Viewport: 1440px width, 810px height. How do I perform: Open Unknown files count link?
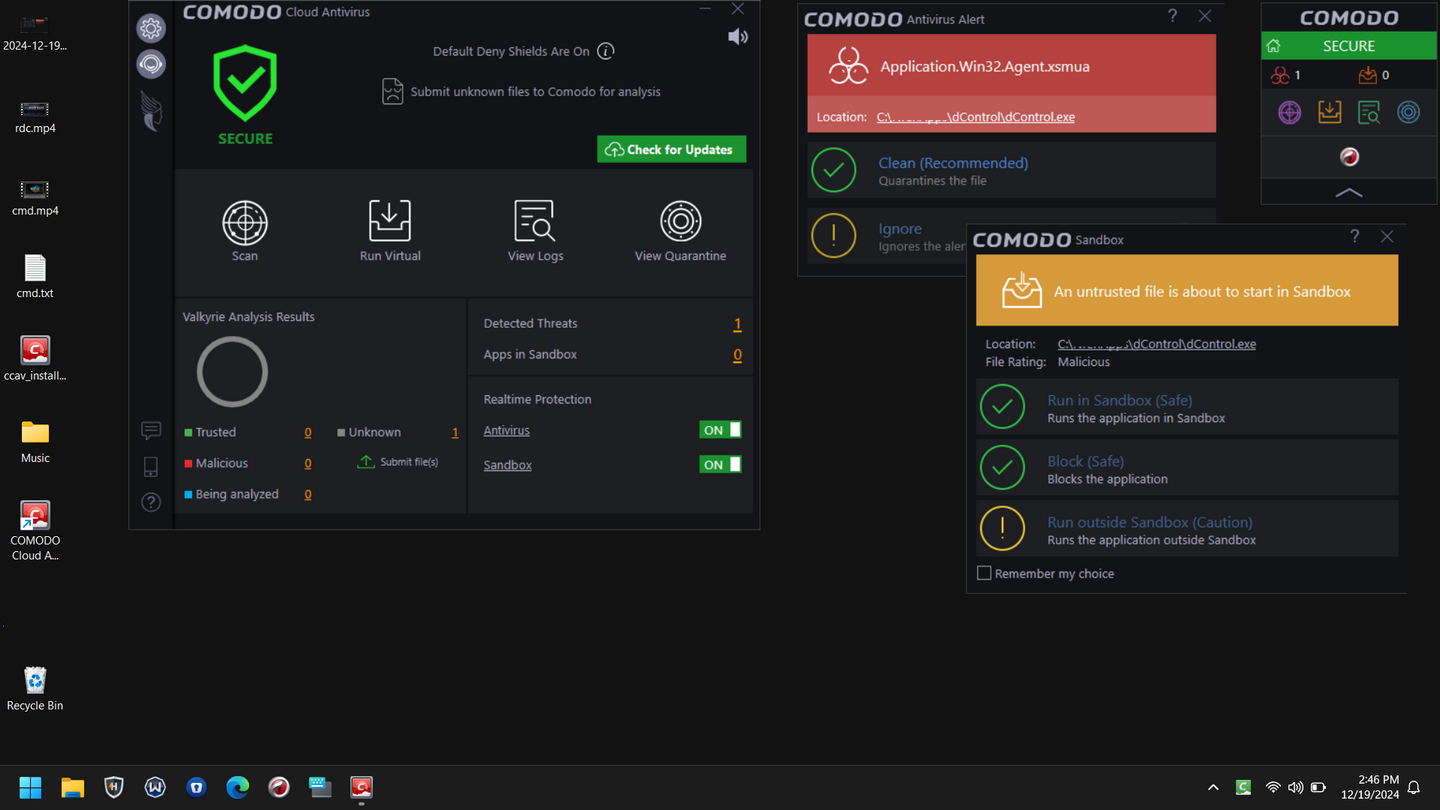coord(455,433)
